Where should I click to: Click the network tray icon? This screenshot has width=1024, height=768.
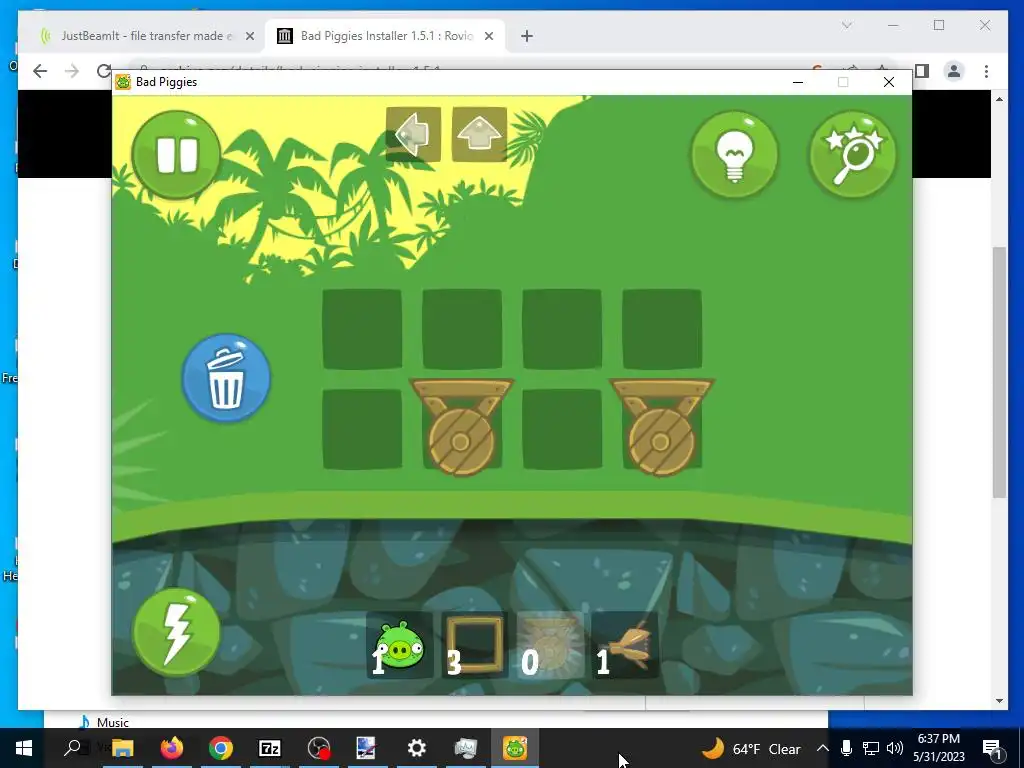pyautogui.click(x=871, y=748)
